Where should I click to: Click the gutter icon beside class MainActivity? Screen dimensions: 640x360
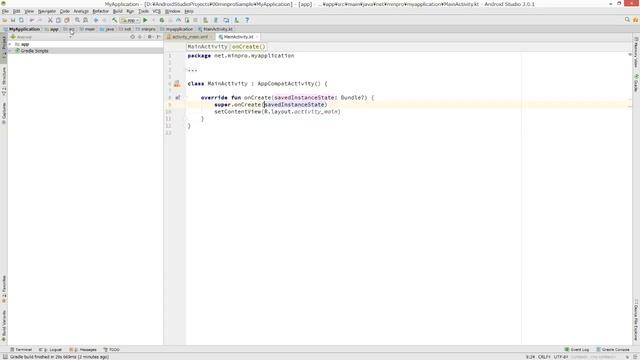point(177,84)
